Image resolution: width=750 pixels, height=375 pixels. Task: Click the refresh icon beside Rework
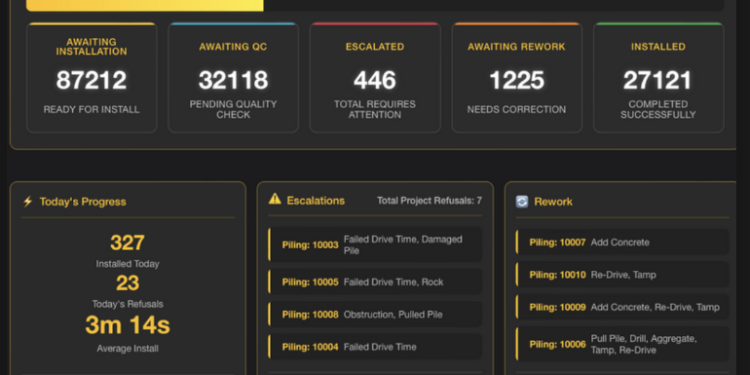click(522, 201)
